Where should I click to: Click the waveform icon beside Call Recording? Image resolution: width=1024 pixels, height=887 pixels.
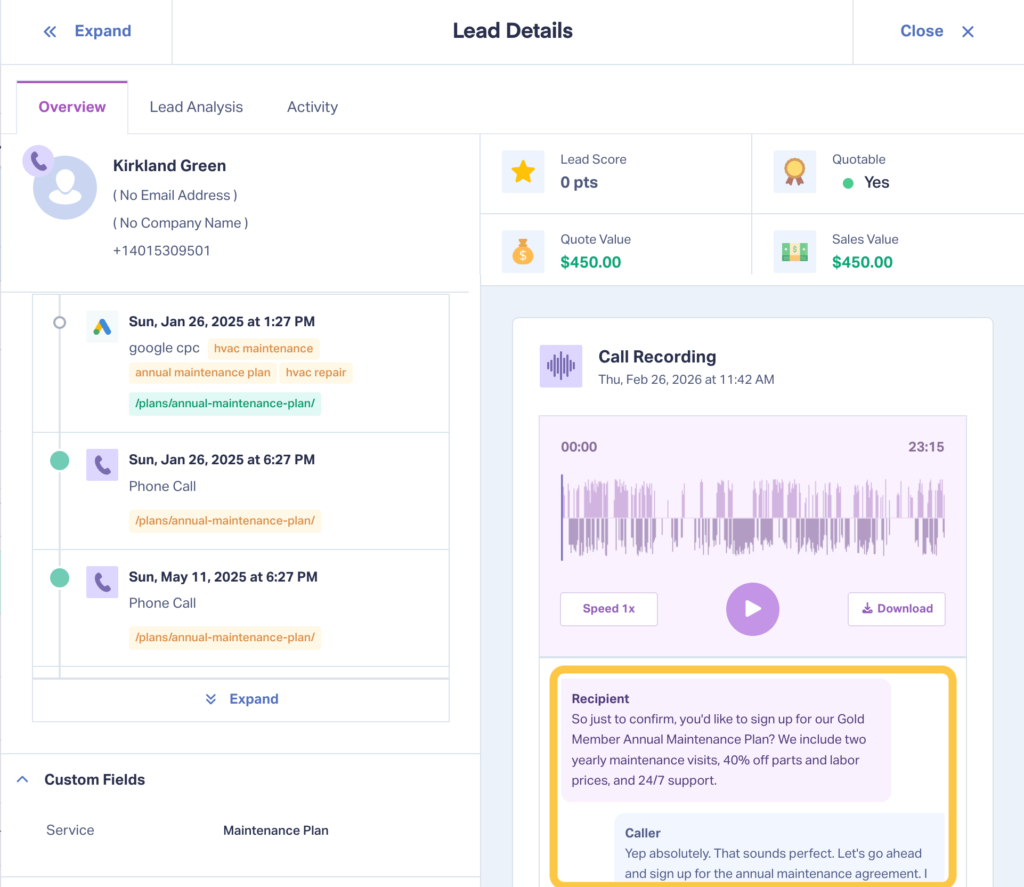561,367
